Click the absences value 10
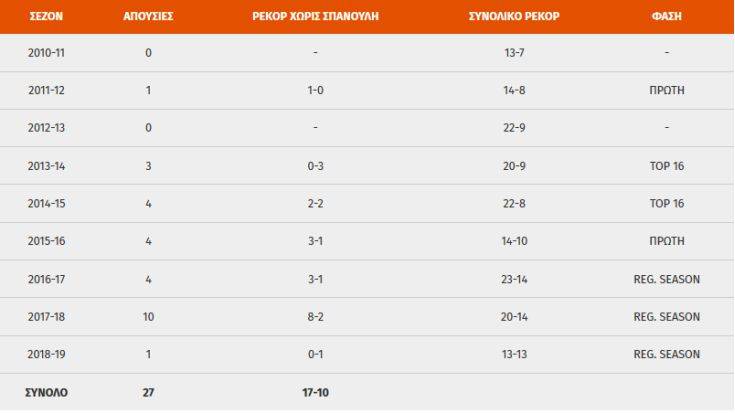735x413 pixels. pyautogui.click(x=148, y=317)
